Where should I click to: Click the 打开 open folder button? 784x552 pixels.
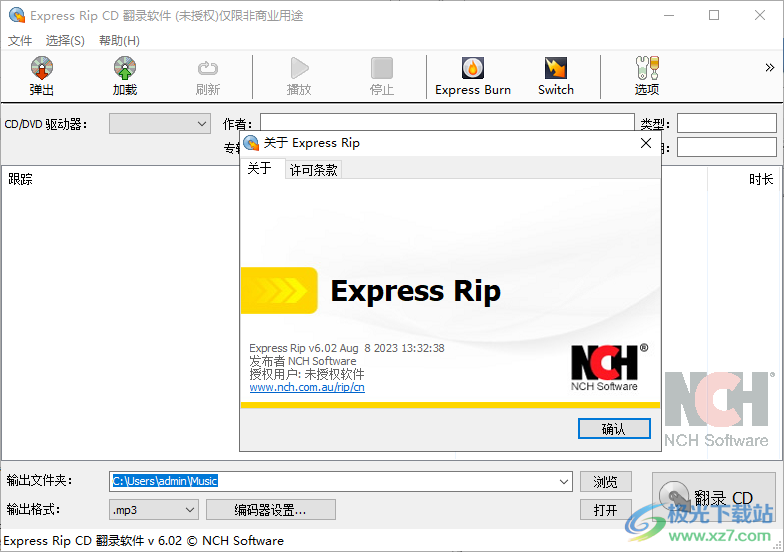tap(606, 510)
